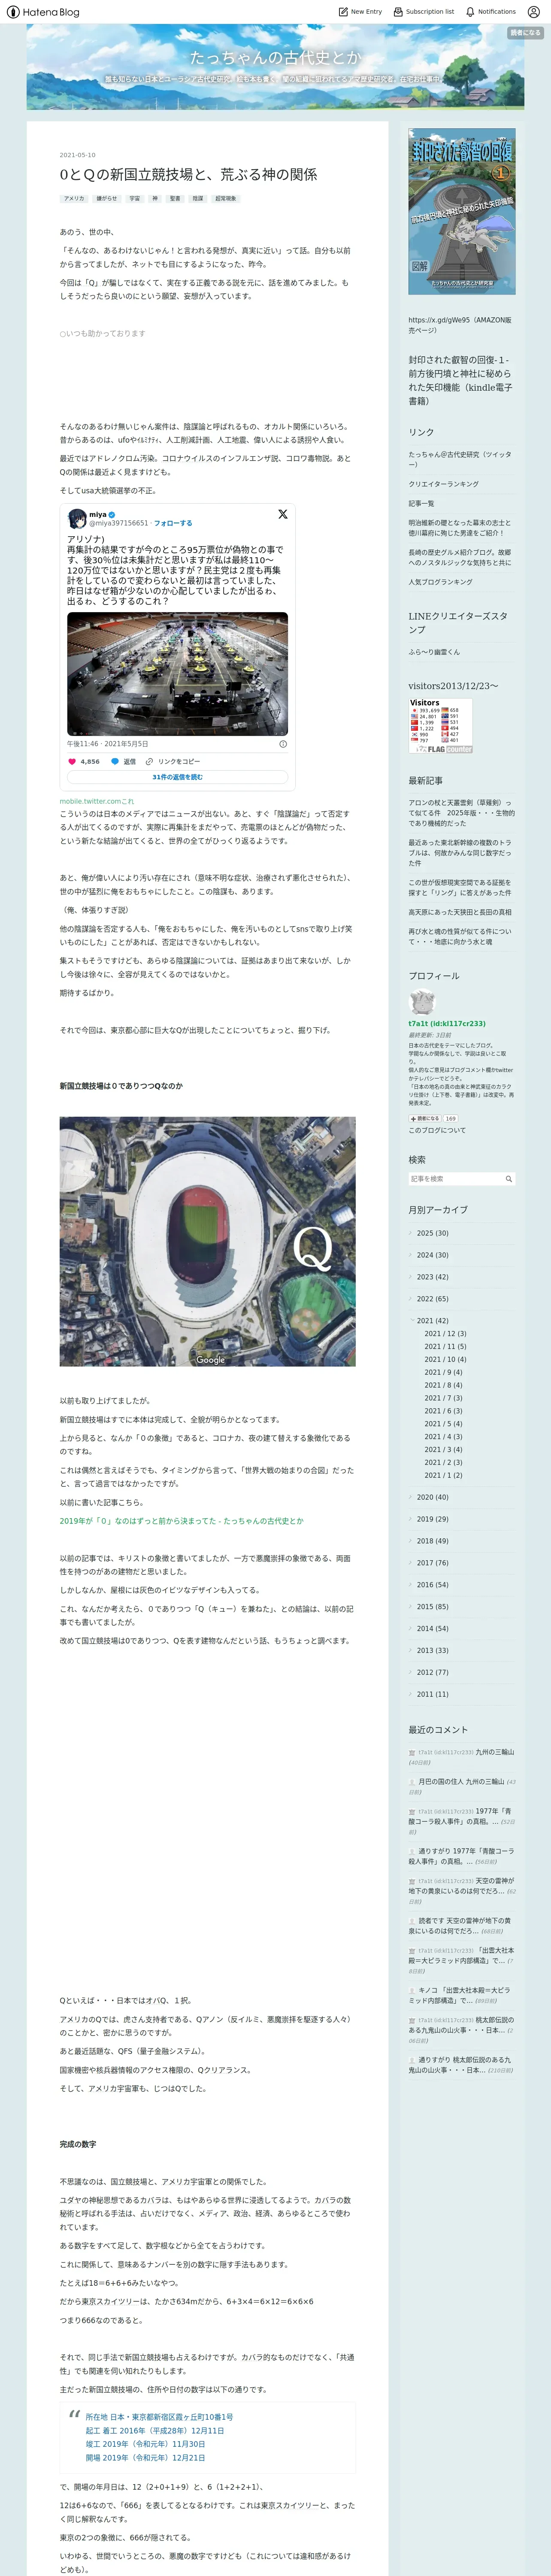The height and width of the screenshot is (2576, 551).
Task: Open Subscription list
Action: pos(424,12)
